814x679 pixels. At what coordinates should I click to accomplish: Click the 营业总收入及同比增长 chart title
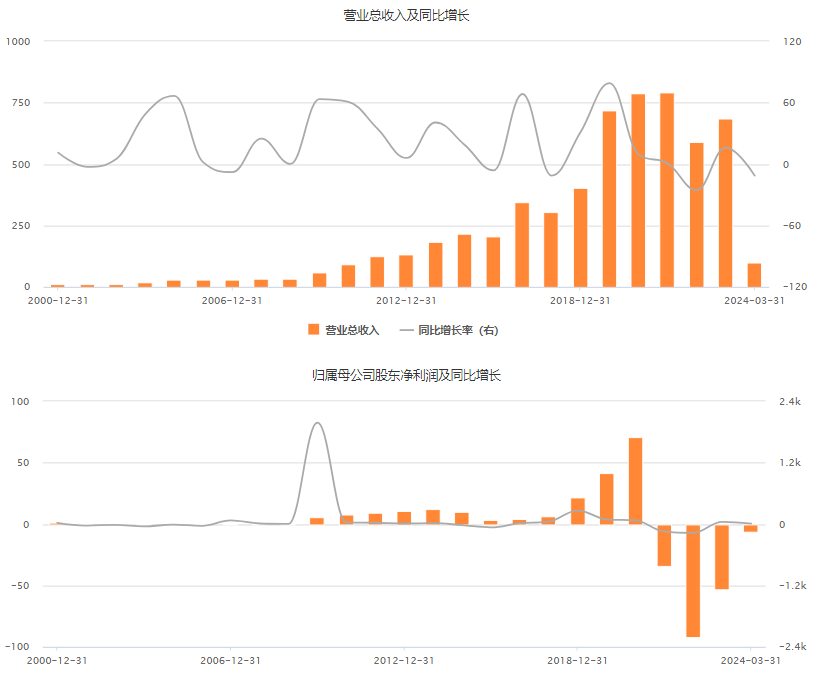406,15
